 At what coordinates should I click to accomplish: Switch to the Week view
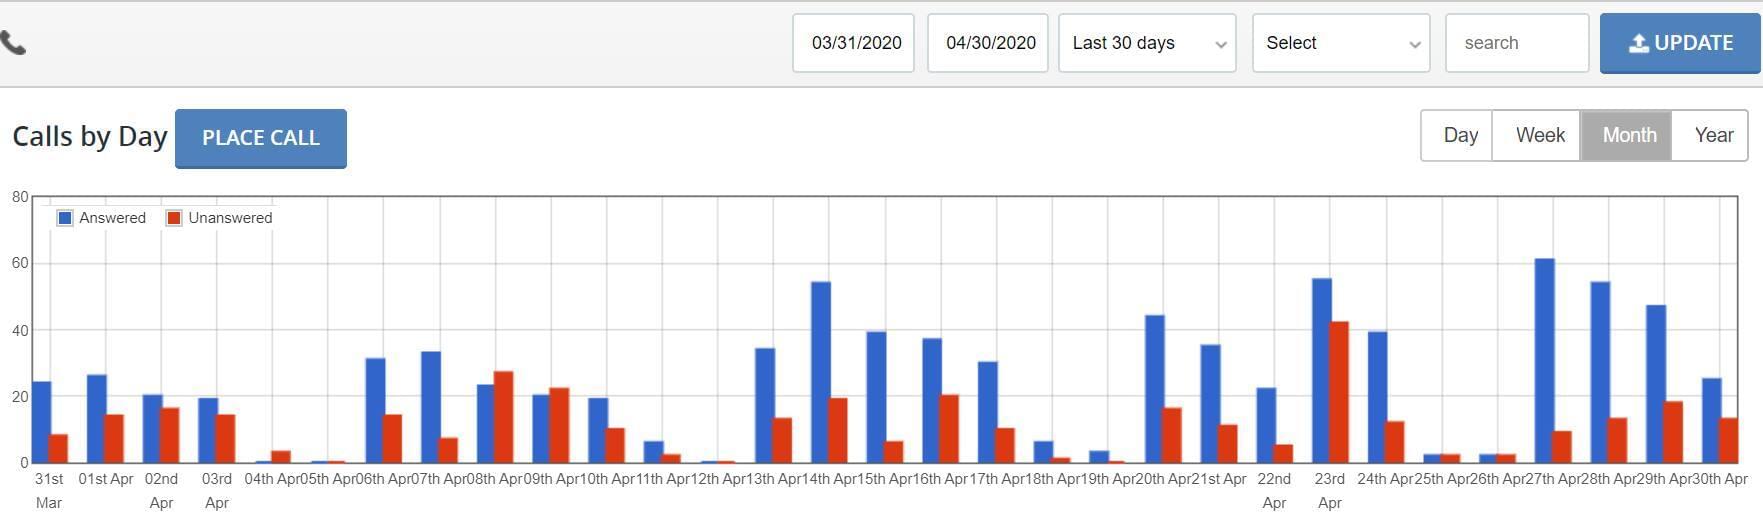pyautogui.click(x=1538, y=136)
